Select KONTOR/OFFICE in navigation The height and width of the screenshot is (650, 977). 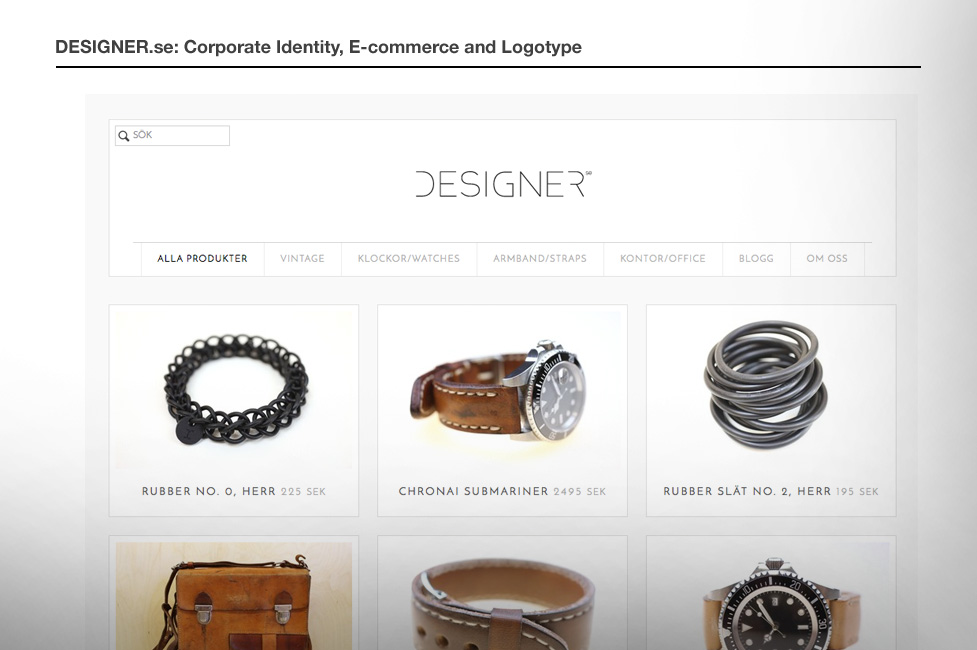click(663, 259)
